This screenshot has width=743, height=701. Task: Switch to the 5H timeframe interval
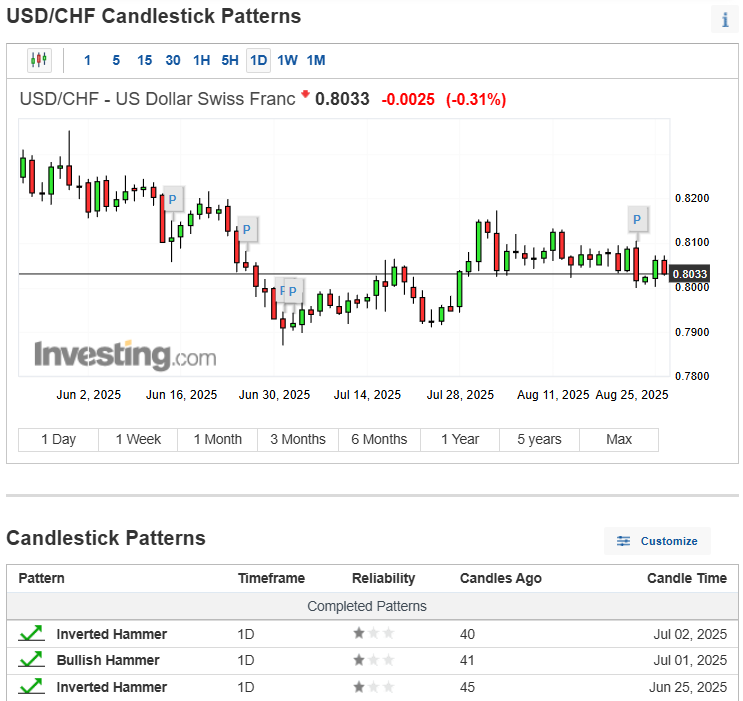pos(230,60)
